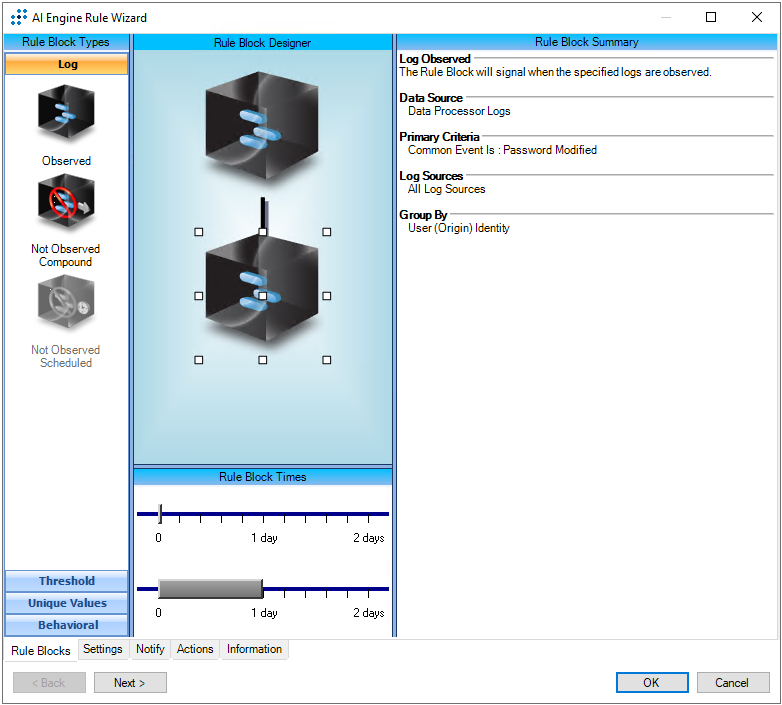782x705 pixels.
Task: Expand the Behavioral rule block category
Action: (67, 625)
